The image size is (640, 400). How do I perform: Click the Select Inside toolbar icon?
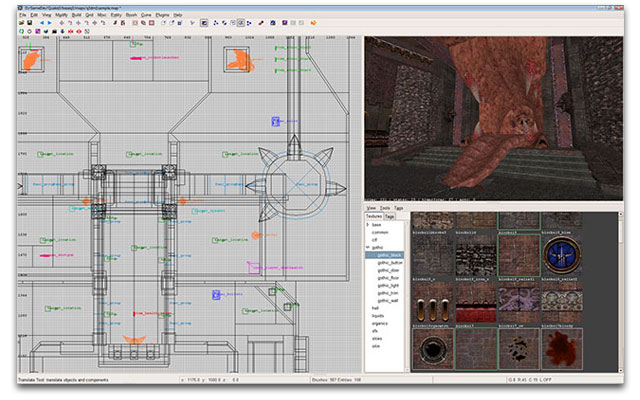tap(123, 23)
